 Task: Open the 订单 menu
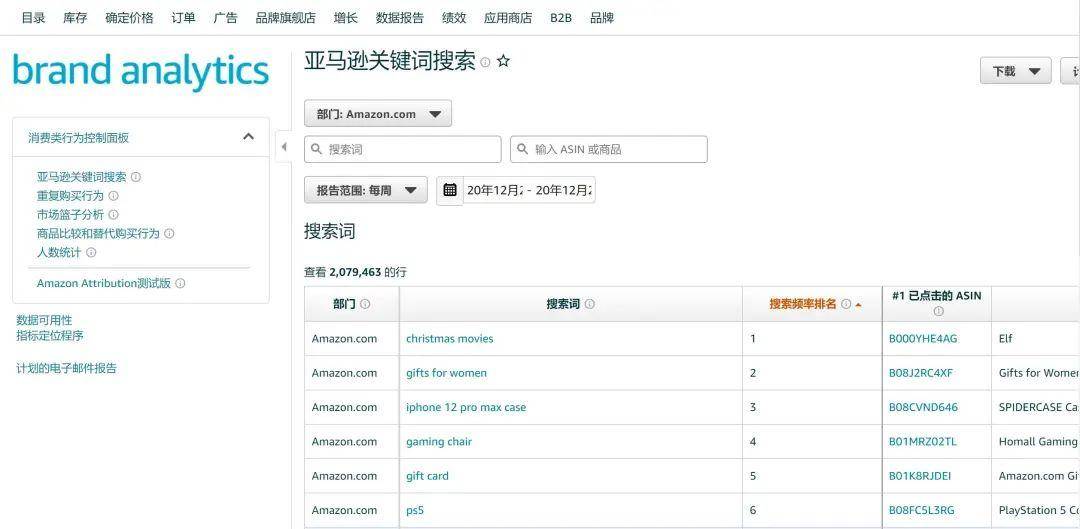pos(183,18)
